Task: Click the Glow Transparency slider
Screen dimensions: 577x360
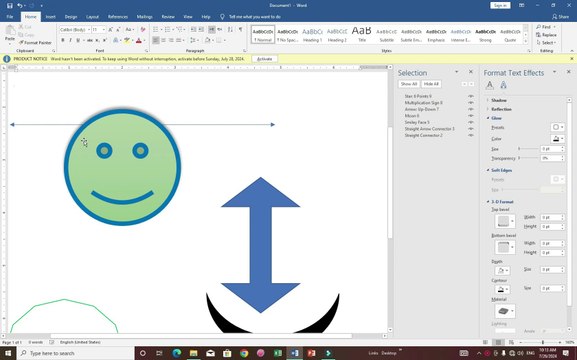Action: [528, 158]
